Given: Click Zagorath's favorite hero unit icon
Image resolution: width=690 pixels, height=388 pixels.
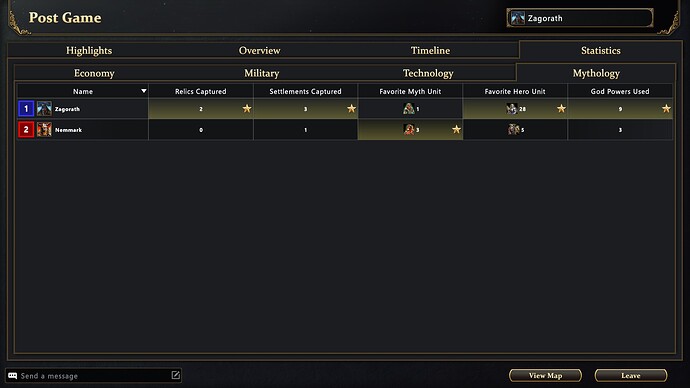Looking at the screenshot, I should pos(512,108).
